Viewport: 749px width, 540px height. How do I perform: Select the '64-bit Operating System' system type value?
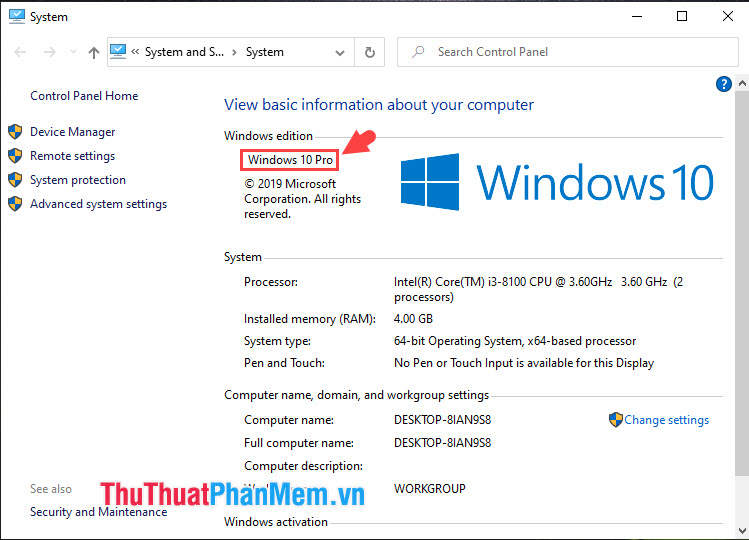click(x=515, y=341)
